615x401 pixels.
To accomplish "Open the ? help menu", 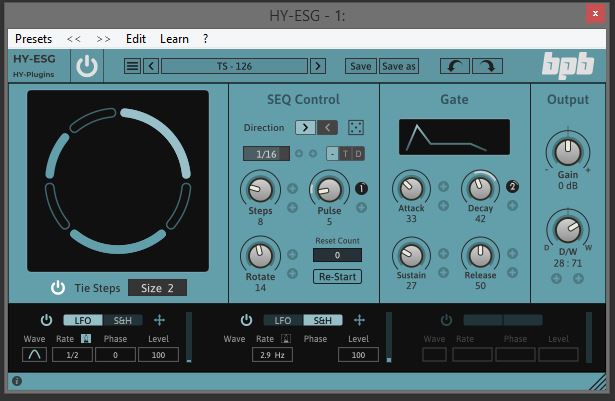I will point(206,39).
